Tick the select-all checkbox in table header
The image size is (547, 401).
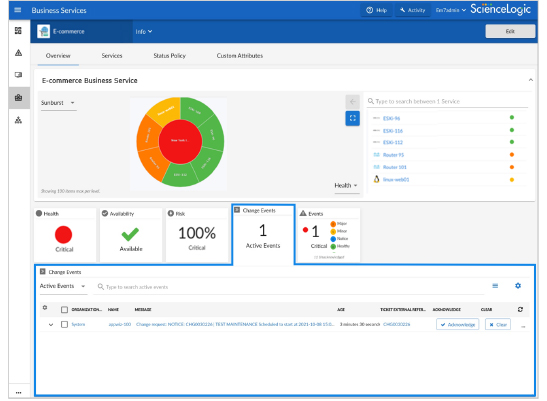64,310
